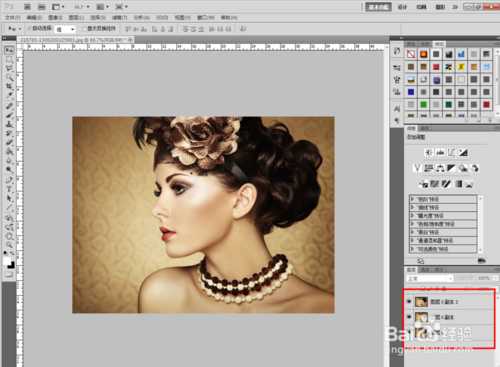Toggle visibility of the background copy layer
Screen dimensions: 500x367
point(409,316)
